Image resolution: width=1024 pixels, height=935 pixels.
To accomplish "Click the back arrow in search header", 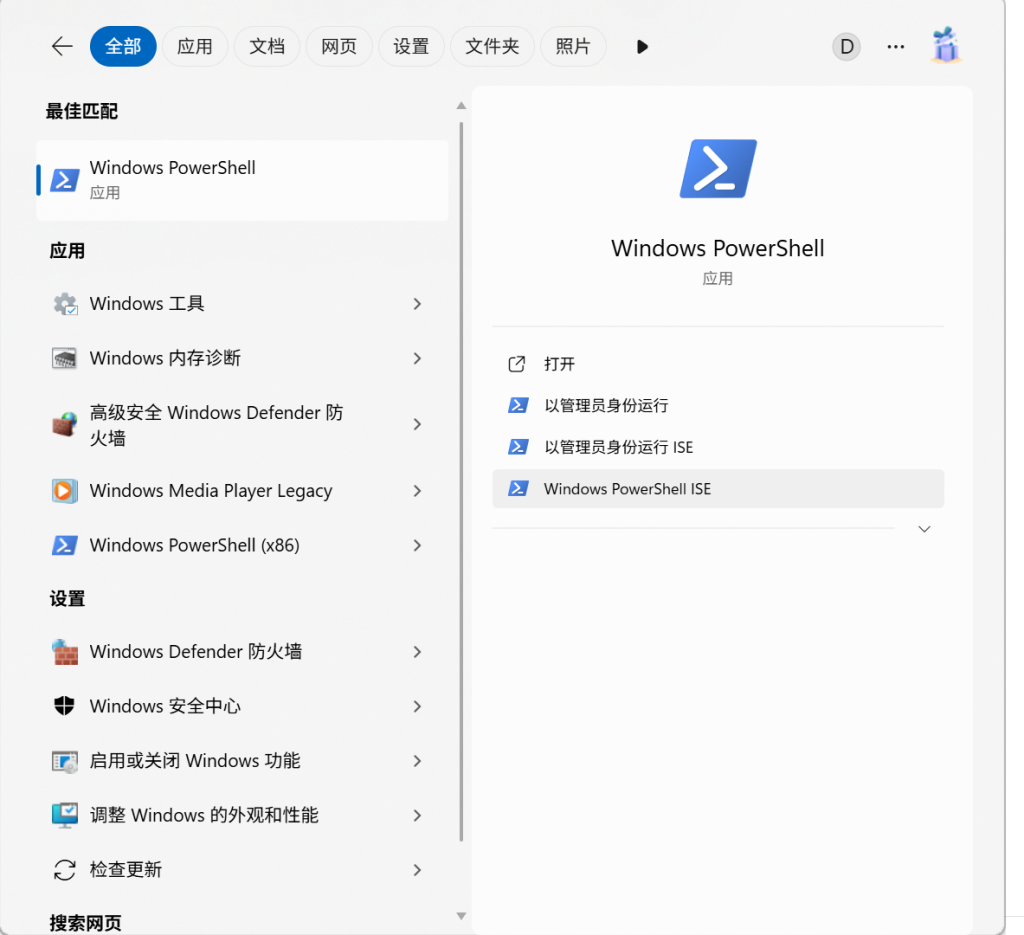I will click(x=62, y=47).
